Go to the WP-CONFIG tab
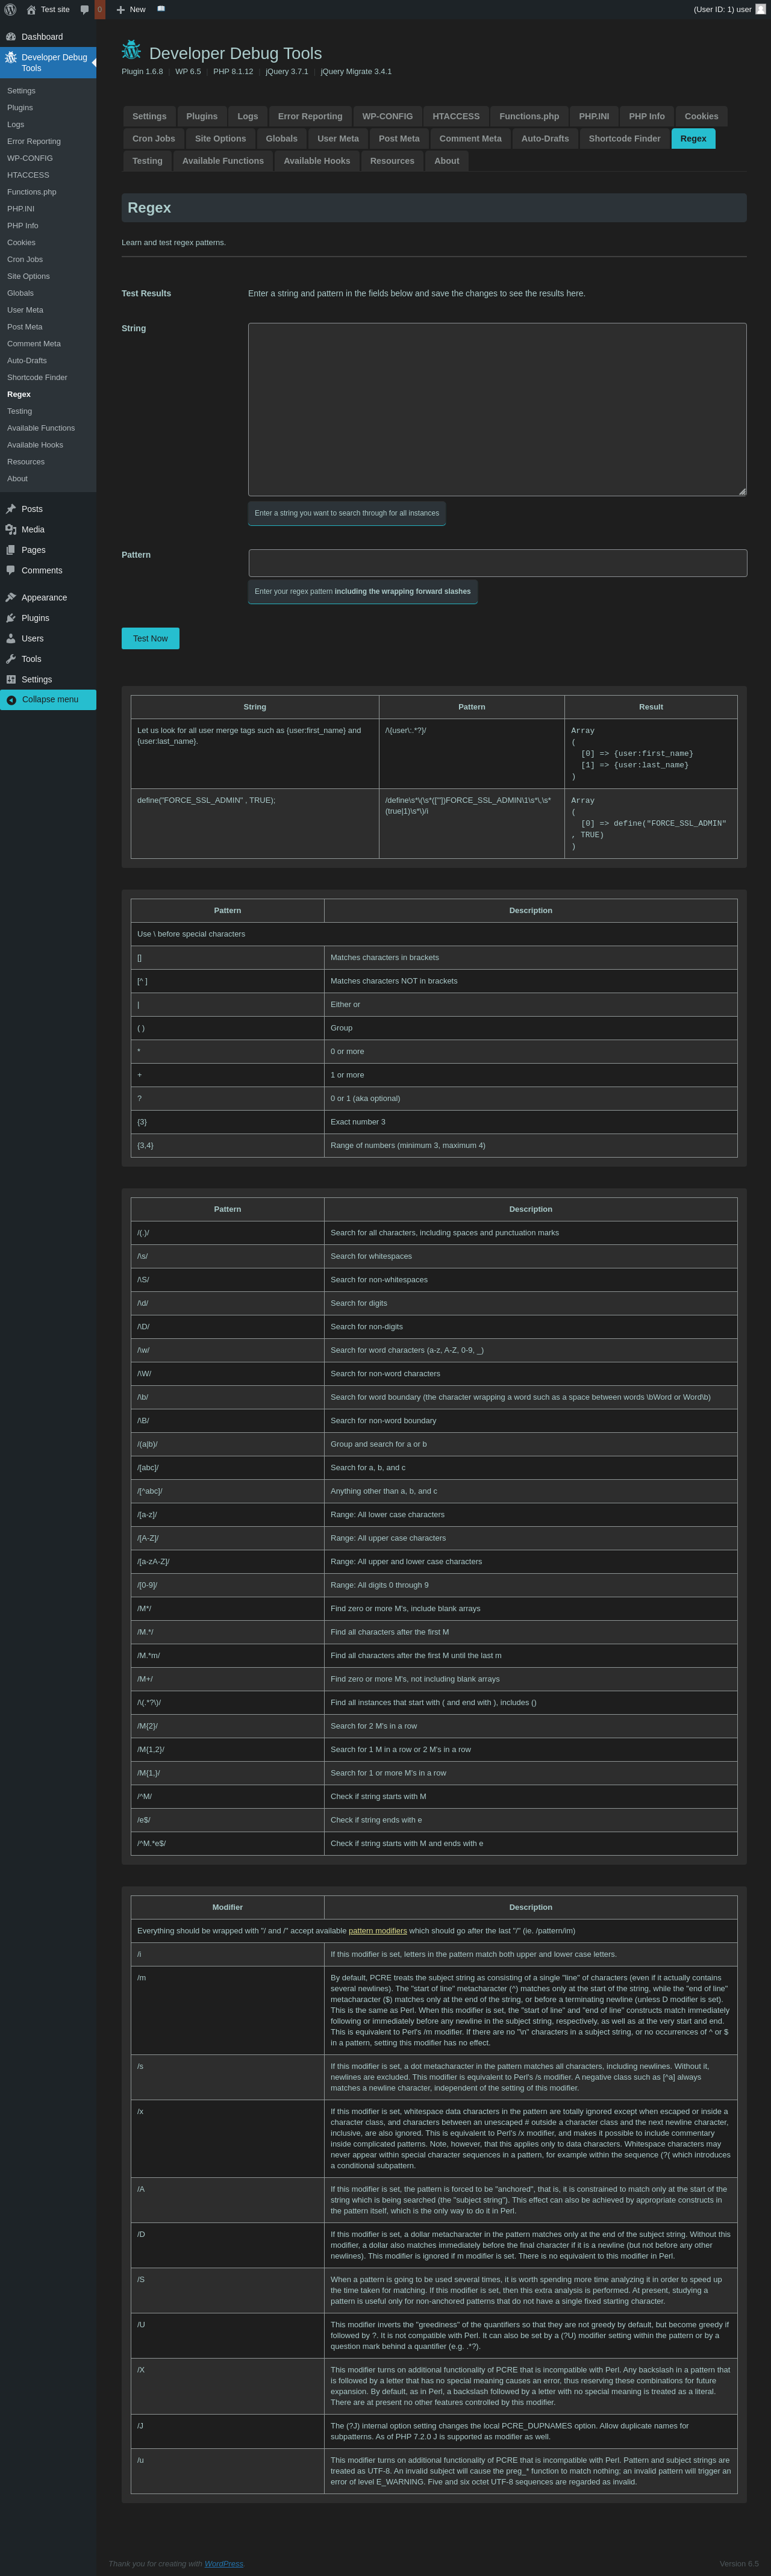771x2576 pixels. (x=387, y=116)
